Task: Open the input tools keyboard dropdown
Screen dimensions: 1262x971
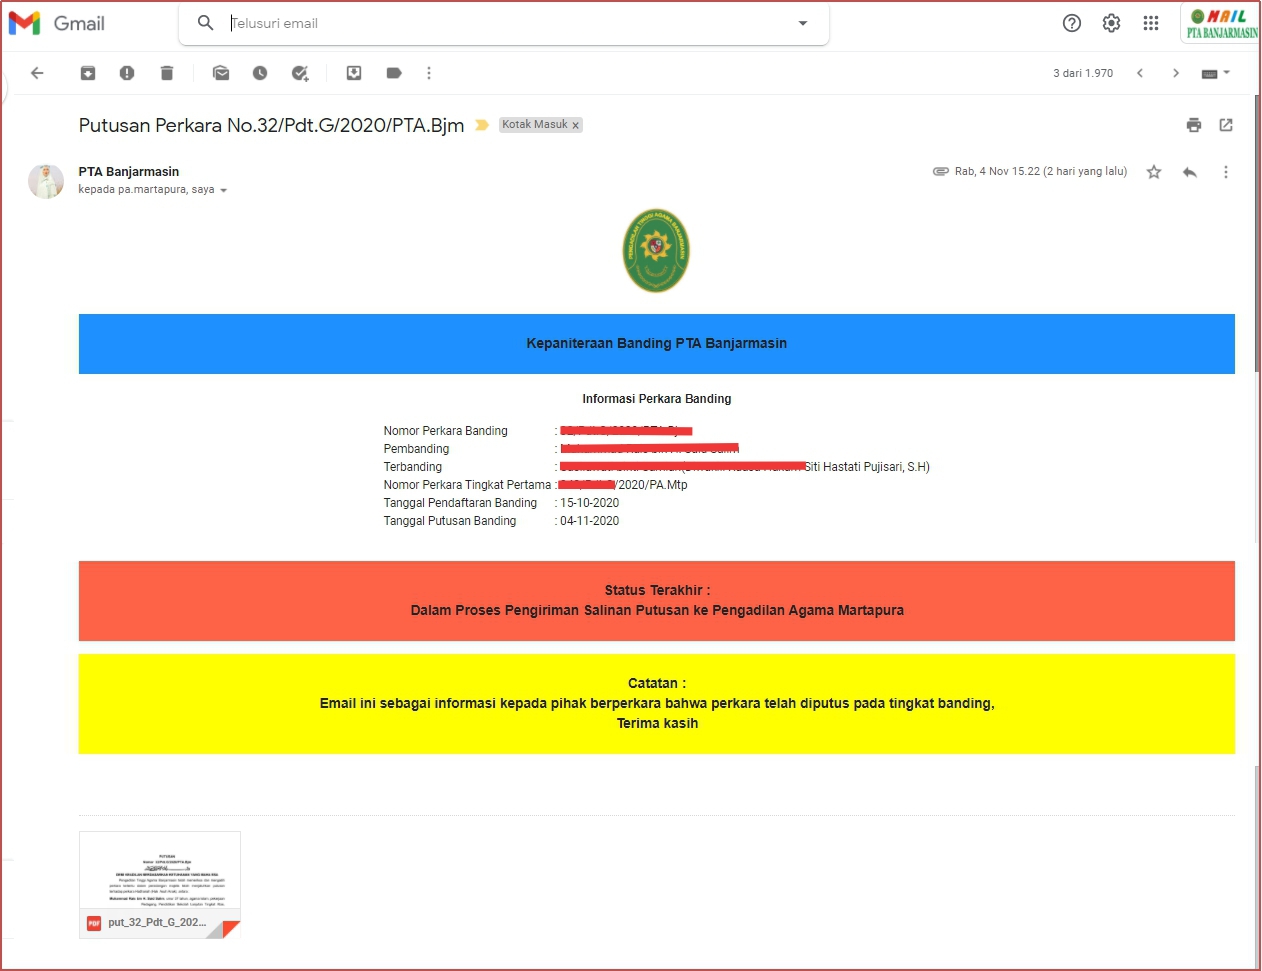Action: [1215, 73]
